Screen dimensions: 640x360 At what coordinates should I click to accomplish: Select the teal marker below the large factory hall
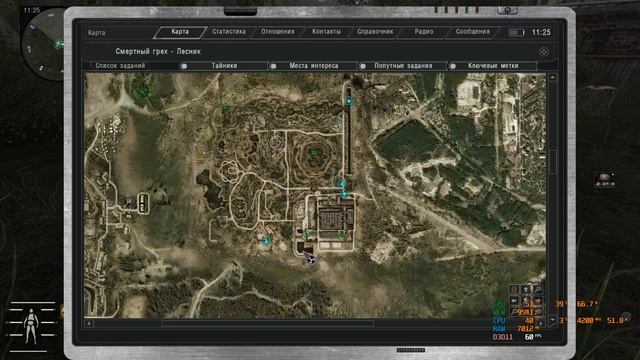(x=341, y=236)
